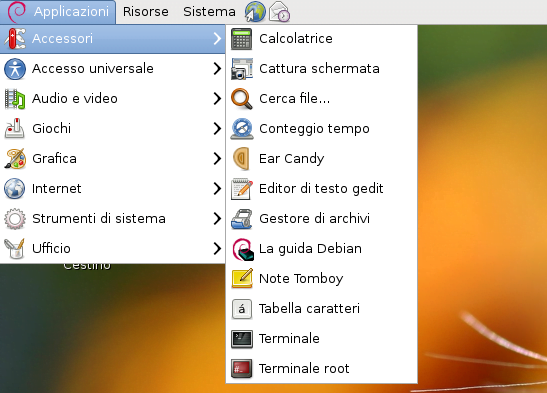Launch Calcolatrice from the submenu
The width and height of the screenshot is (547, 393).
click(322, 38)
